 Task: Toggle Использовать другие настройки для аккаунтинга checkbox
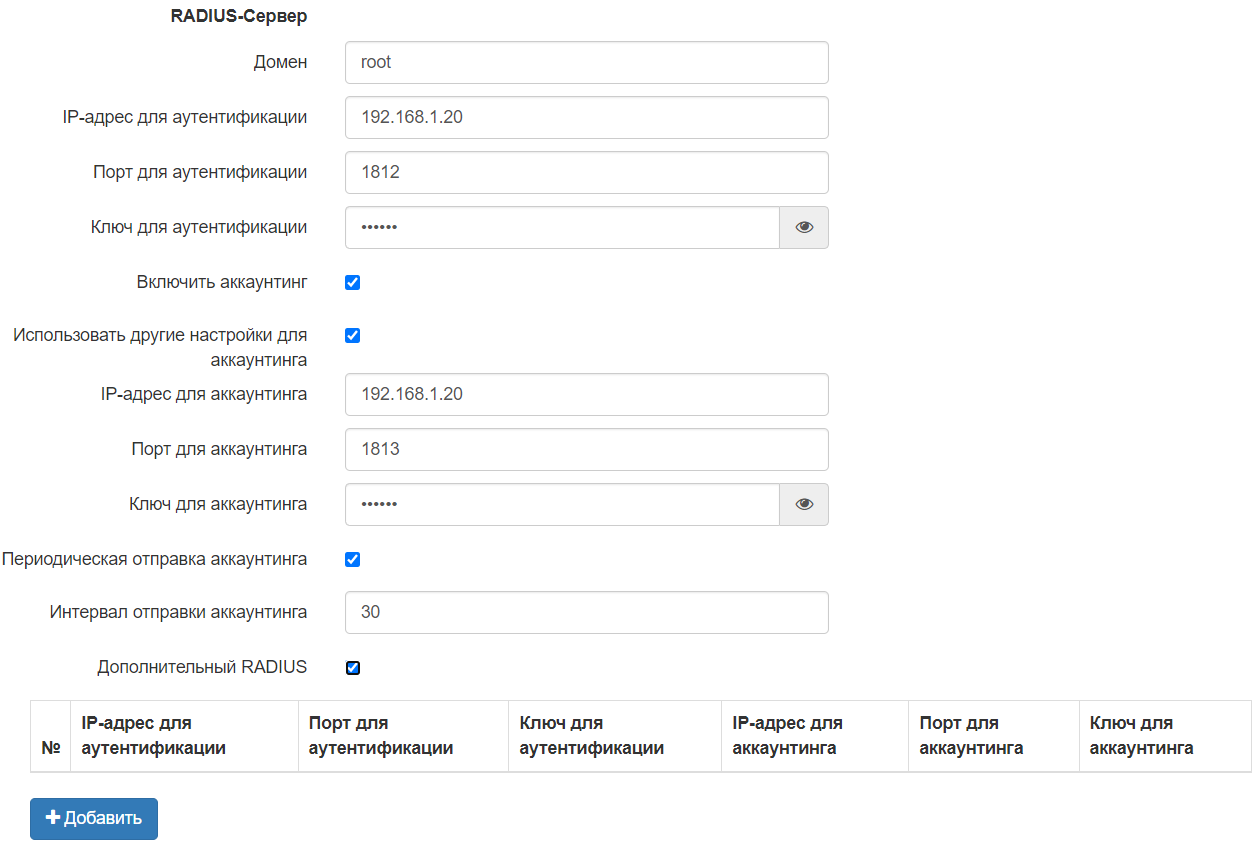click(x=352, y=335)
